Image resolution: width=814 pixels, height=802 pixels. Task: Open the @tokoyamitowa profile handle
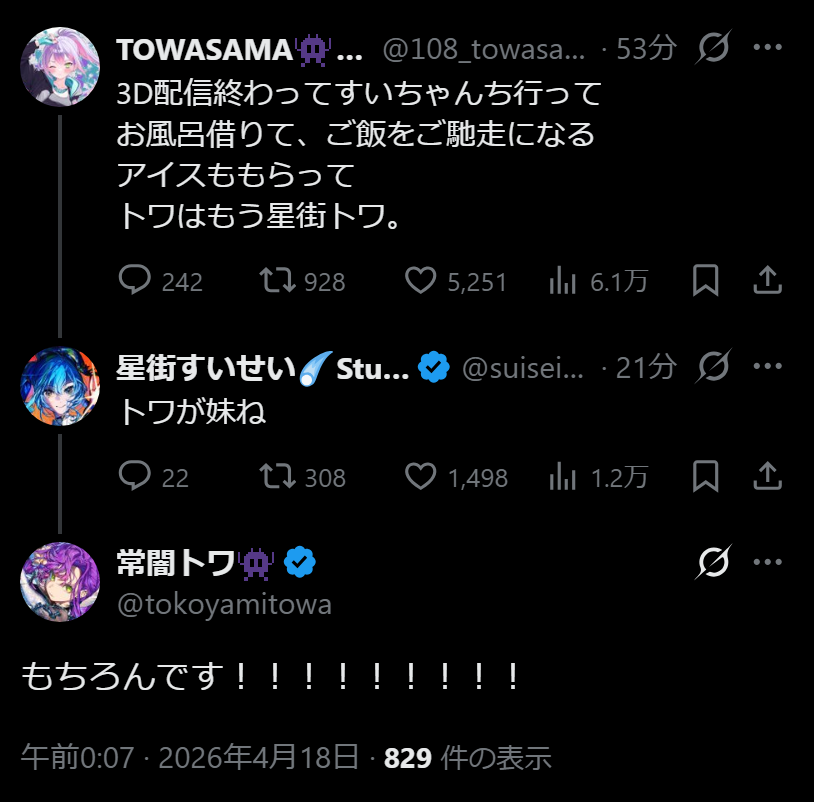click(225, 604)
